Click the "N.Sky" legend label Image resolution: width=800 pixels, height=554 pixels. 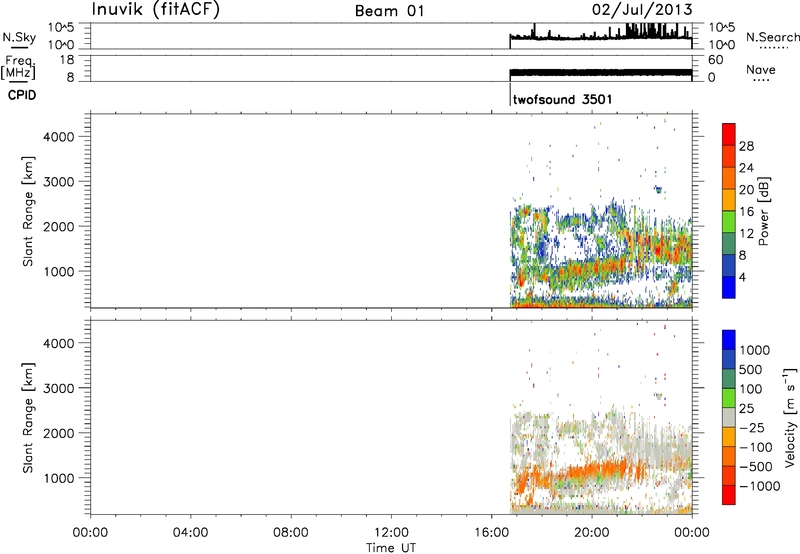tap(19, 37)
